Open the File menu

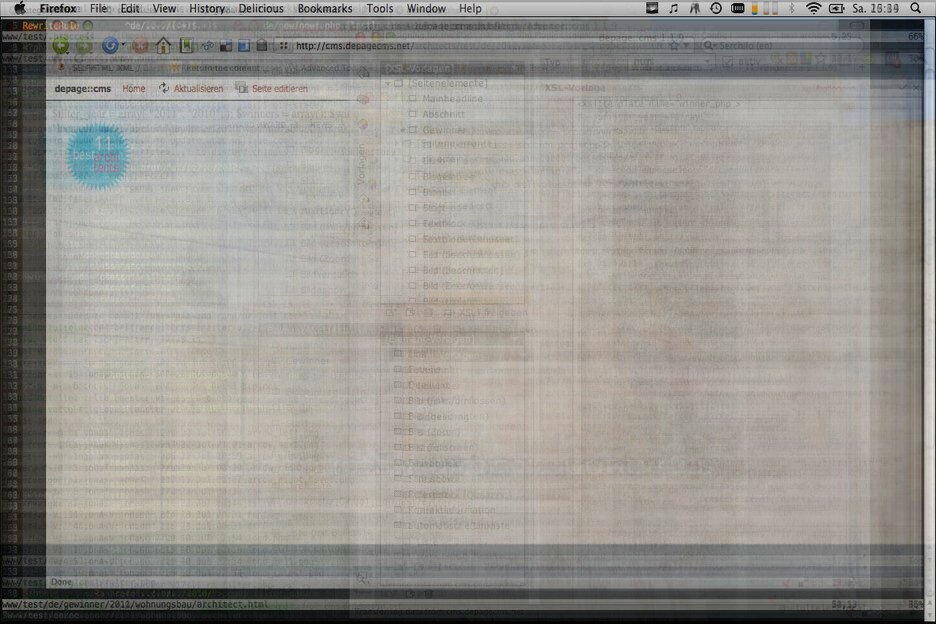coord(98,8)
